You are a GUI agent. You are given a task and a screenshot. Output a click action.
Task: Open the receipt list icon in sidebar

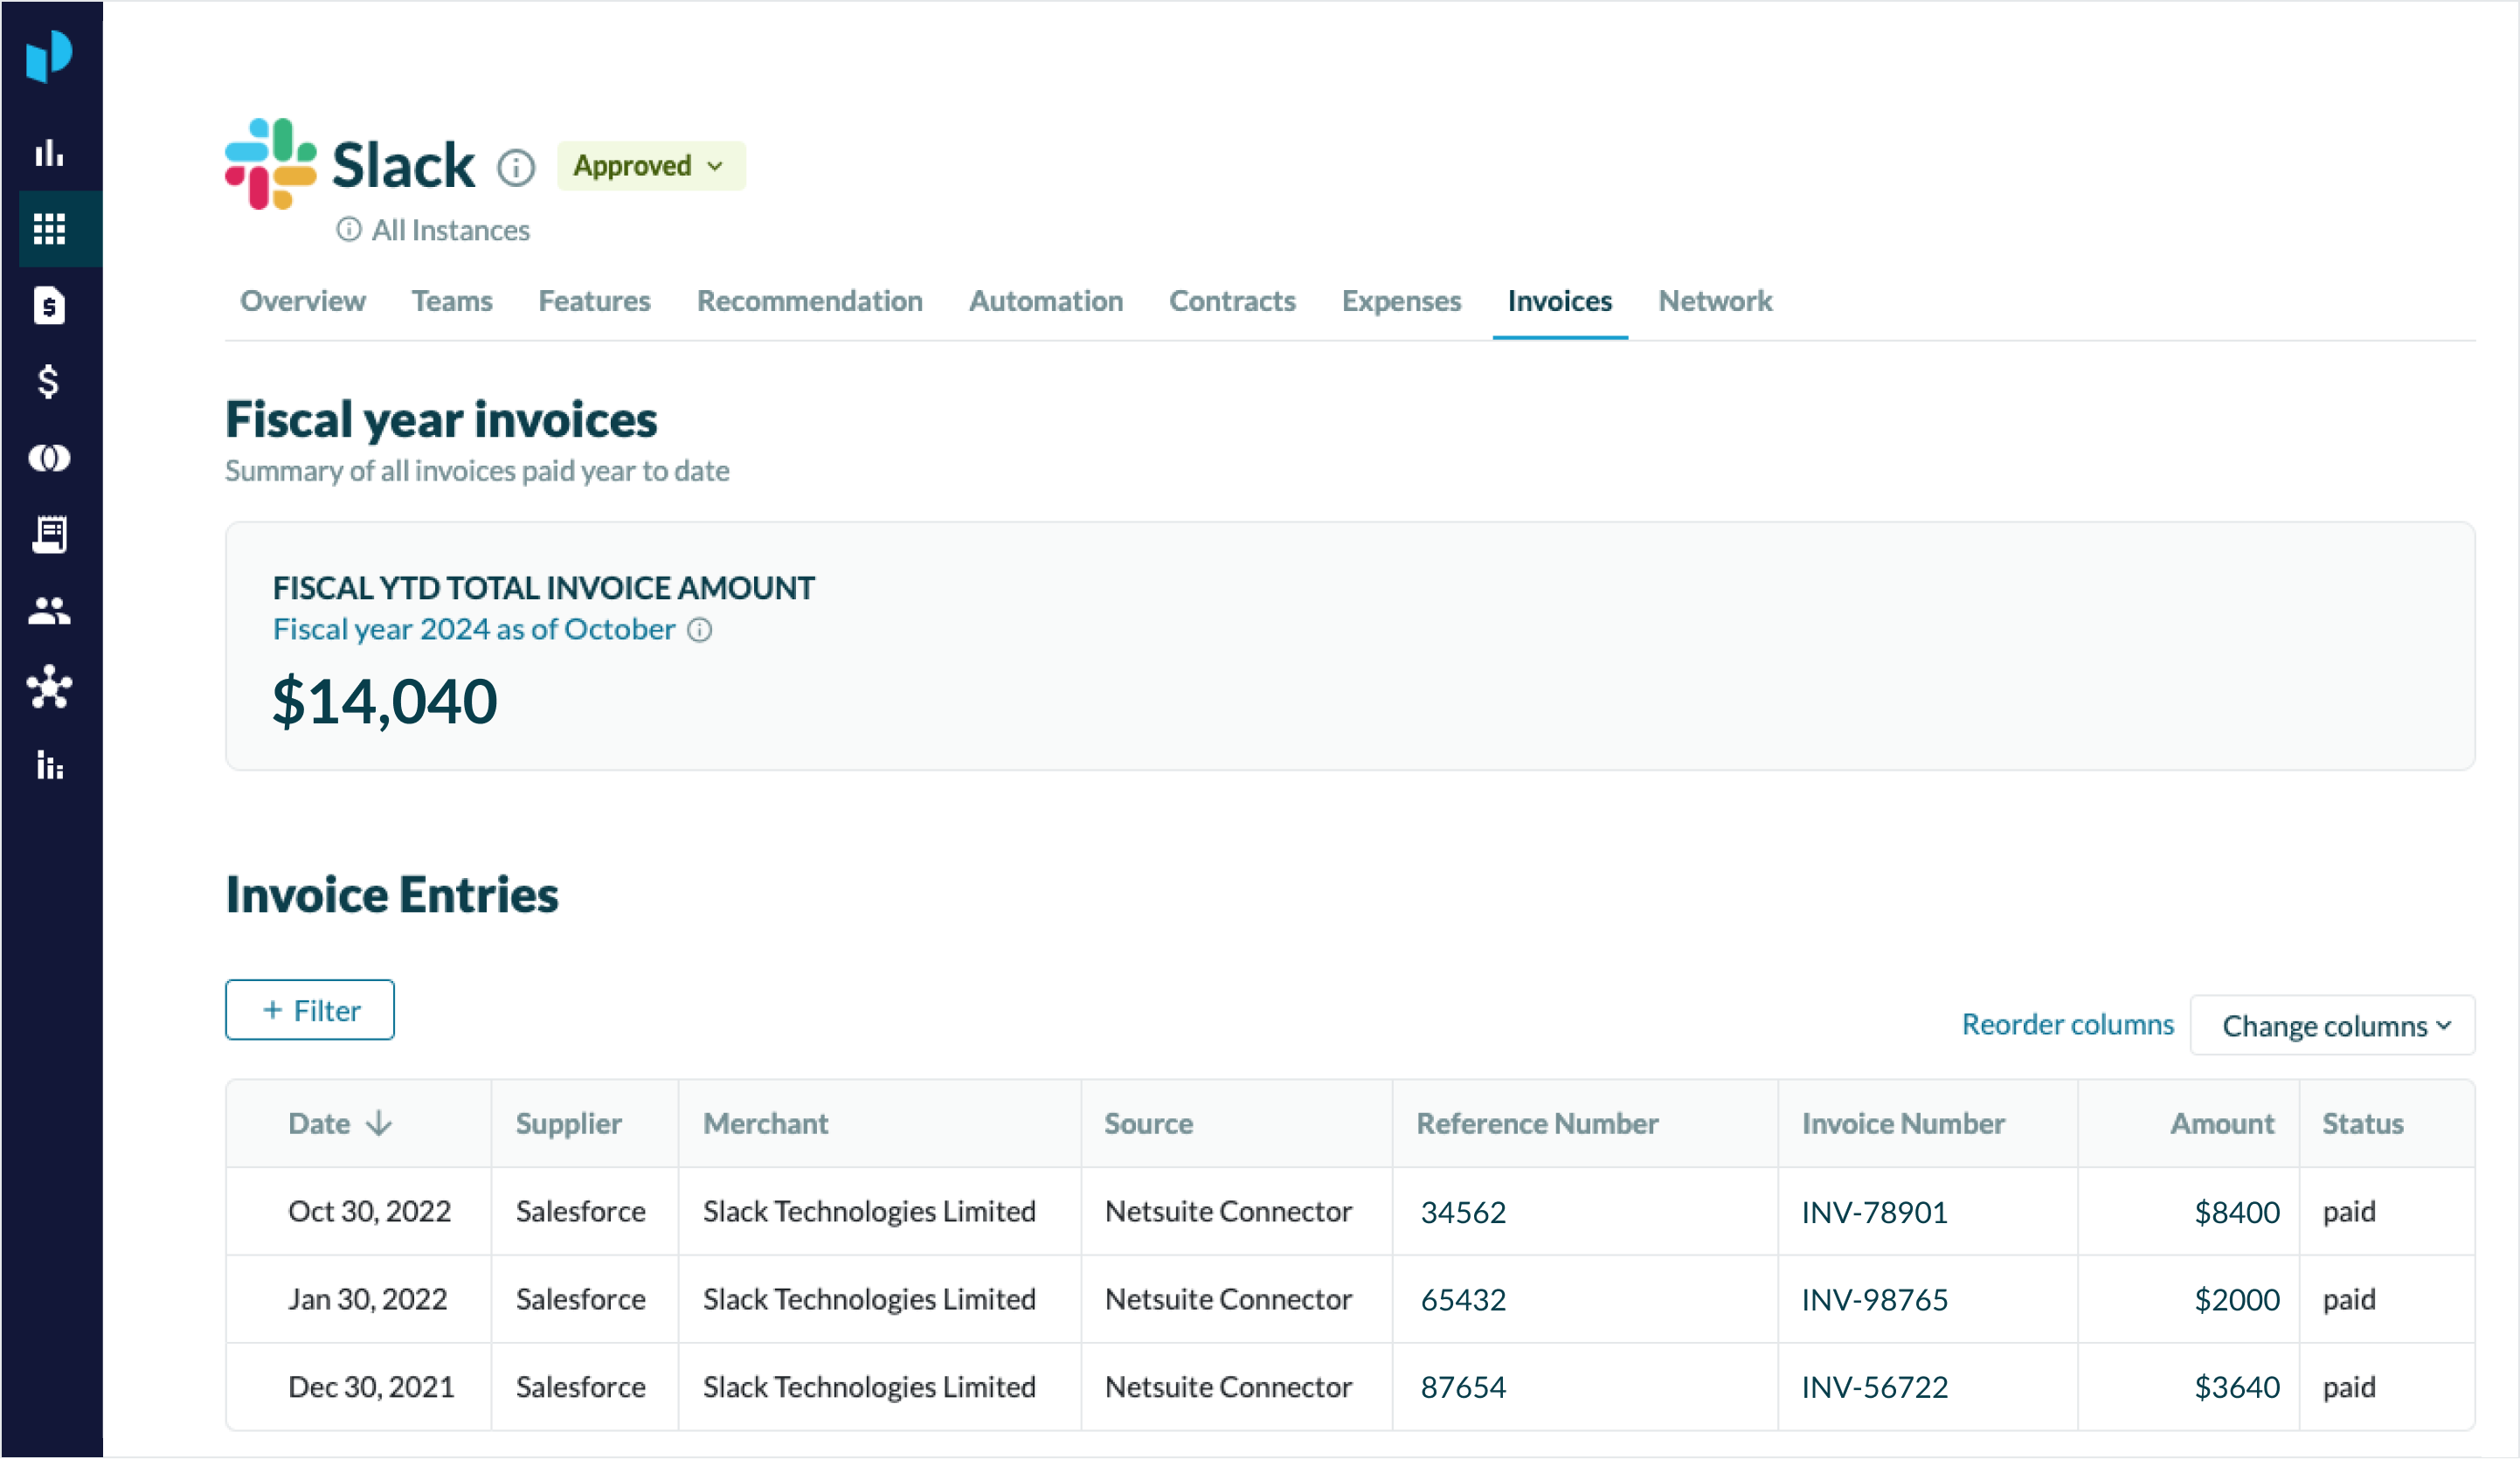point(49,534)
